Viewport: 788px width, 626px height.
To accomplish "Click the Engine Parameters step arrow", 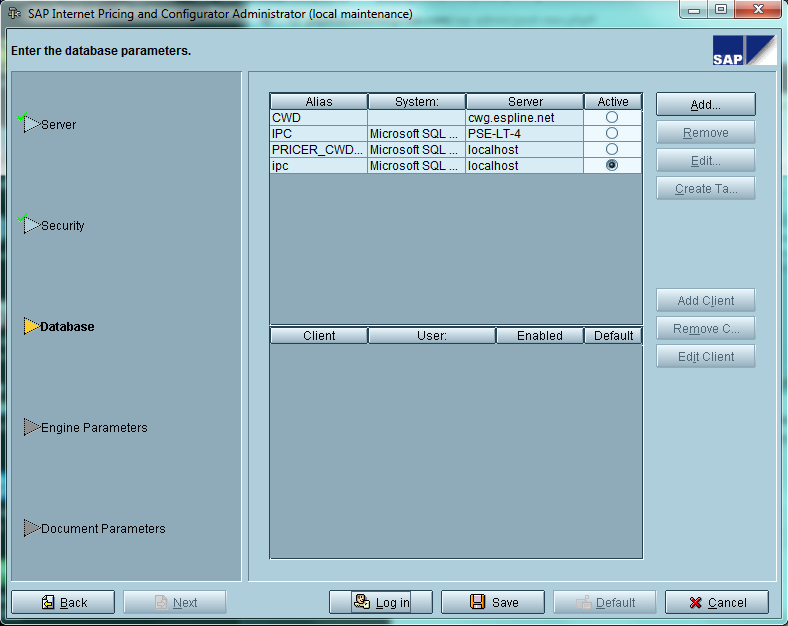I will coord(31,427).
